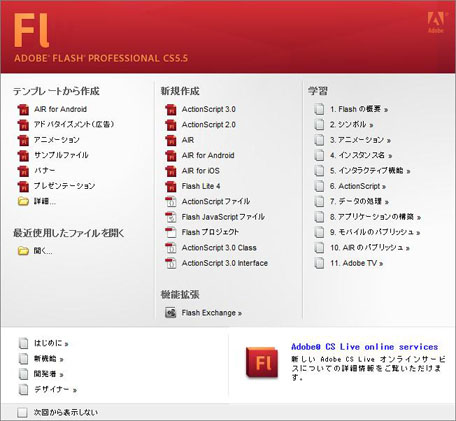Click the 開く... text label
This screenshot has width=456, height=421.
click(x=43, y=251)
